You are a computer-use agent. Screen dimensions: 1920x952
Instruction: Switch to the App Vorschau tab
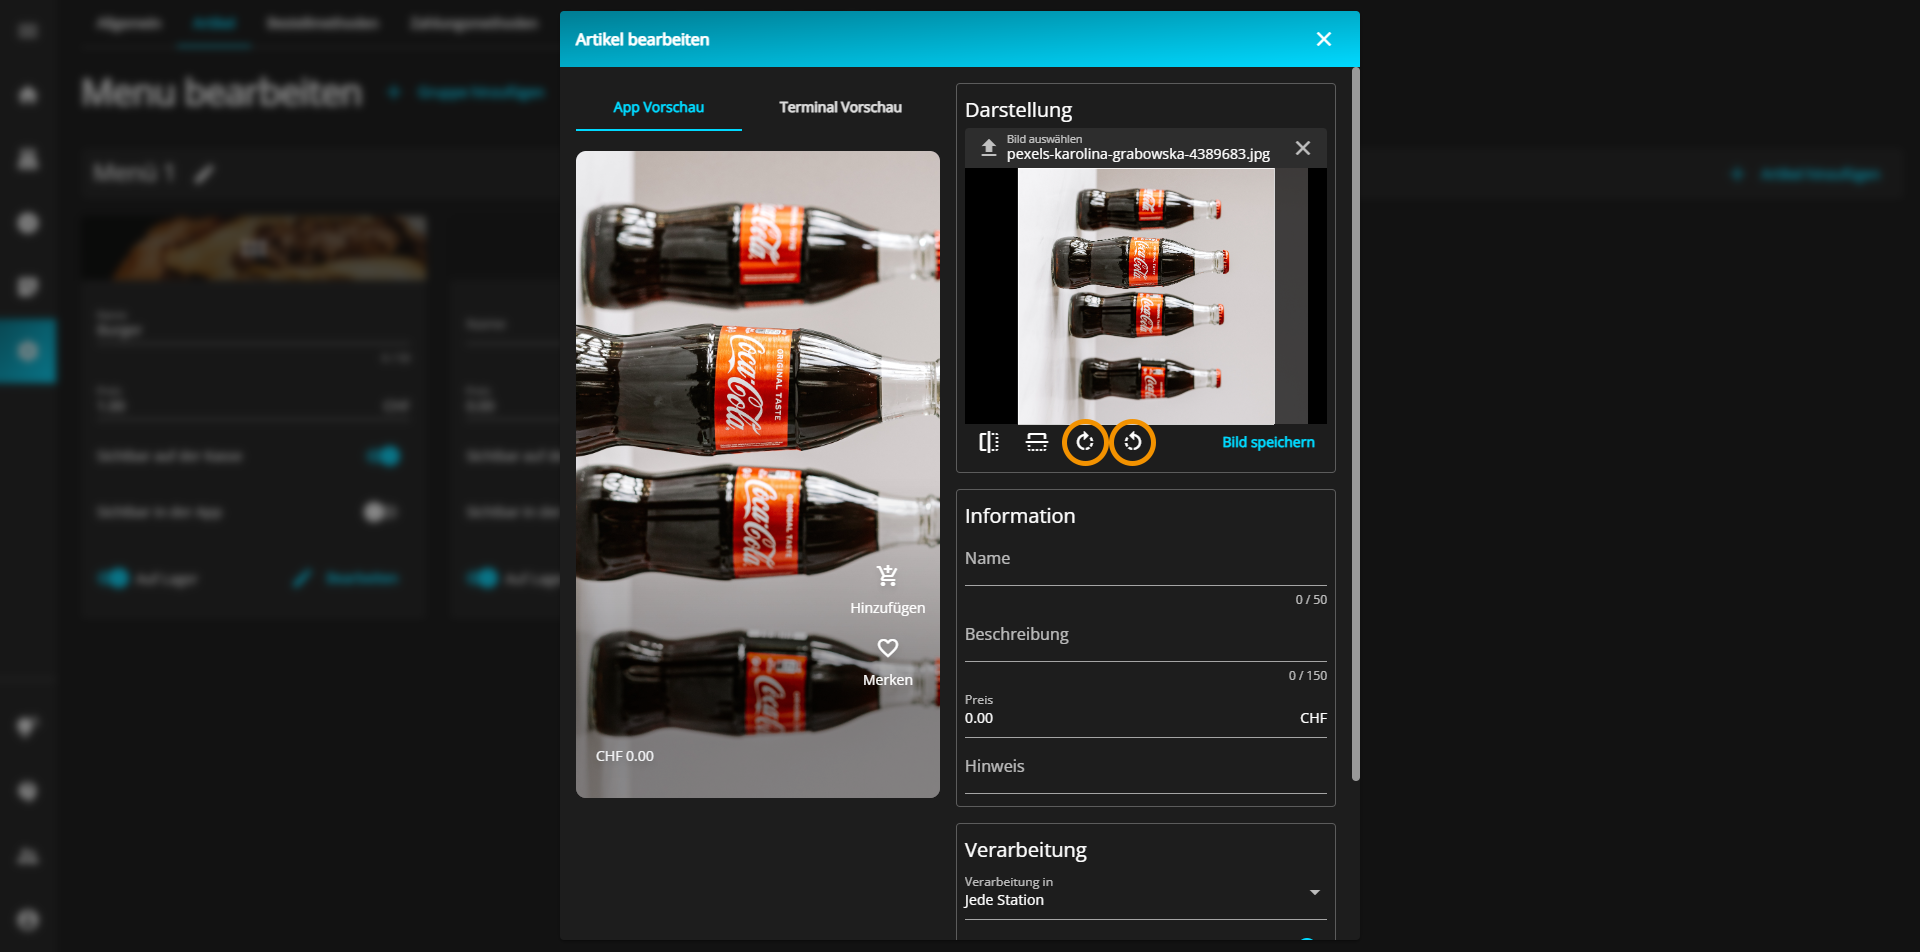pos(658,107)
